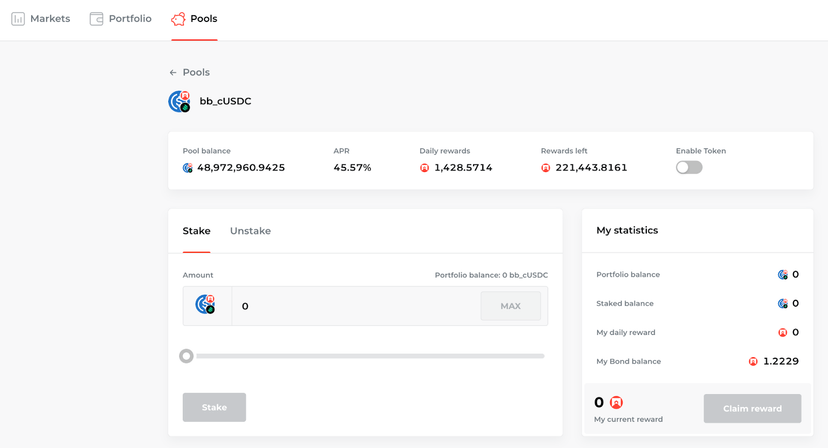Click the Portfolio wallet icon
Screen dimensions: 828x448
click(x=97, y=19)
